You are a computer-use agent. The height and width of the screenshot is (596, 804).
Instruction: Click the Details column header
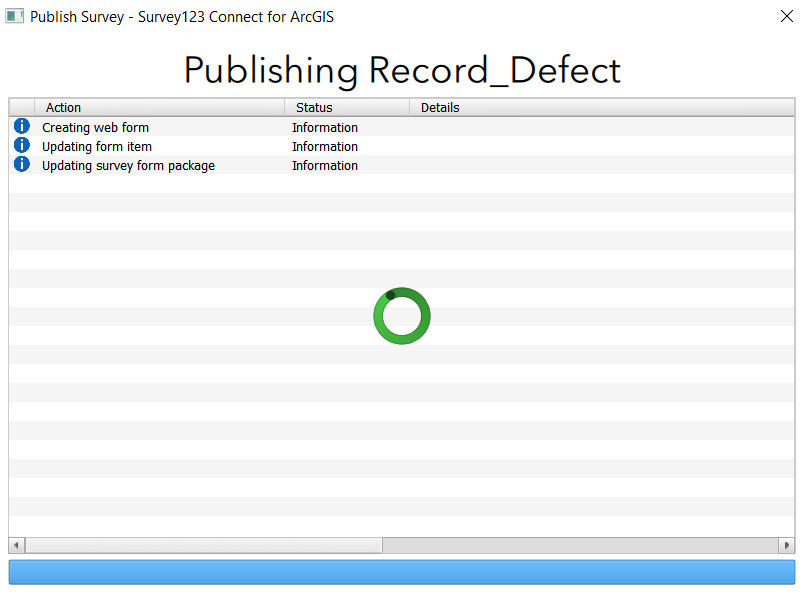pos(602,108)
